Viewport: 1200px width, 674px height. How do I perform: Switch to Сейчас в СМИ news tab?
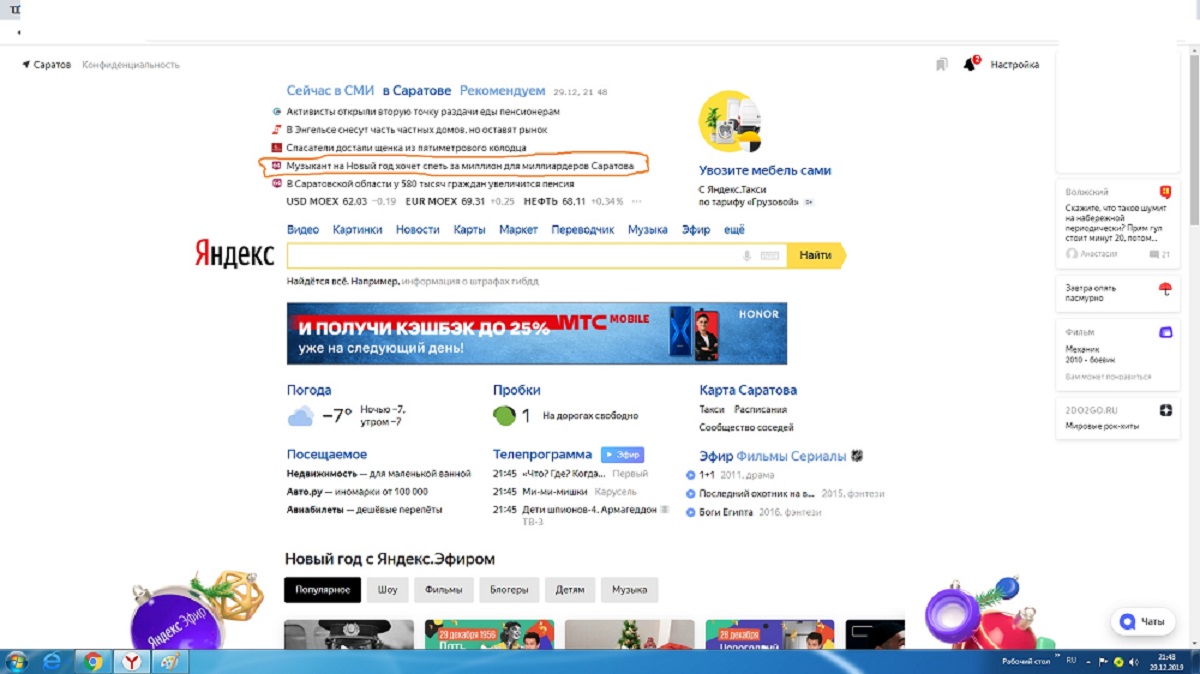click(330, 91)
